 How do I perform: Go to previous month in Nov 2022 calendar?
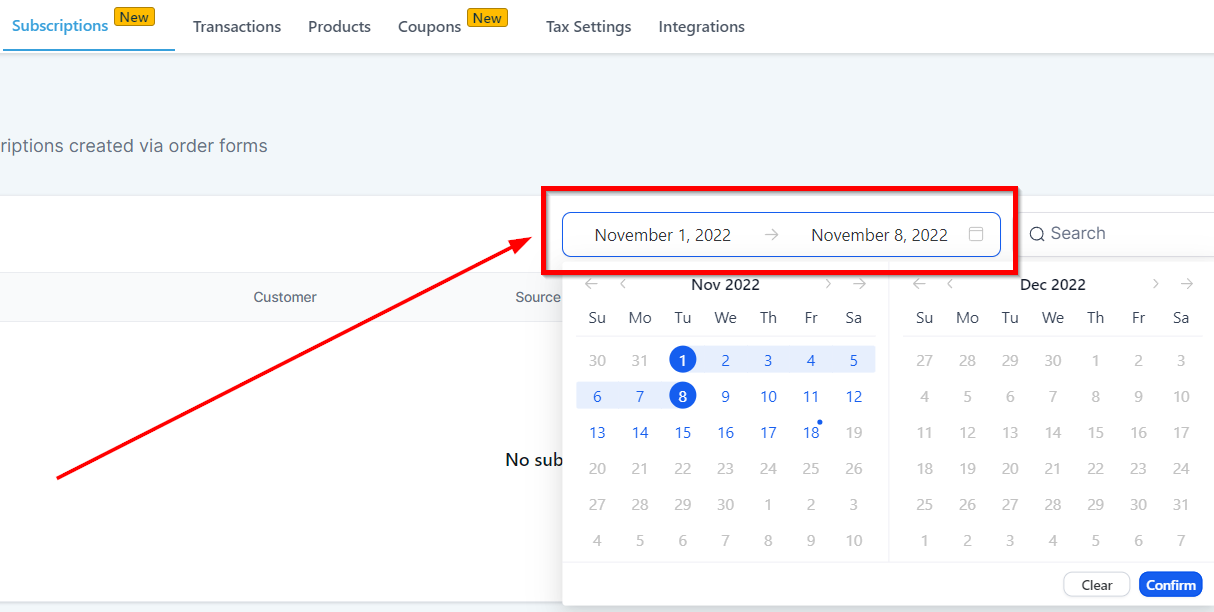pyautogui.click(x=623, y=284)
